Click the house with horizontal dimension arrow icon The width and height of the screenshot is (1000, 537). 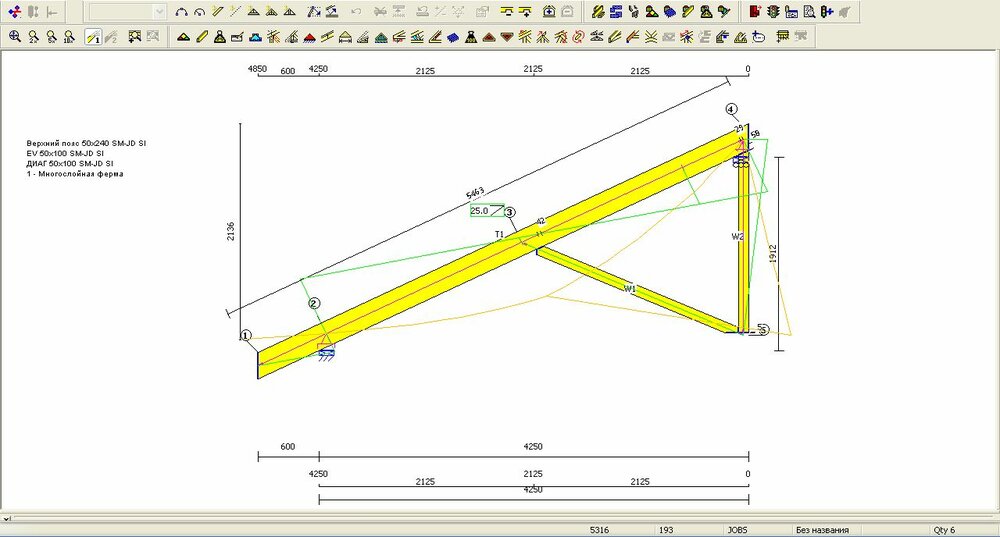[x=345, y=37]
